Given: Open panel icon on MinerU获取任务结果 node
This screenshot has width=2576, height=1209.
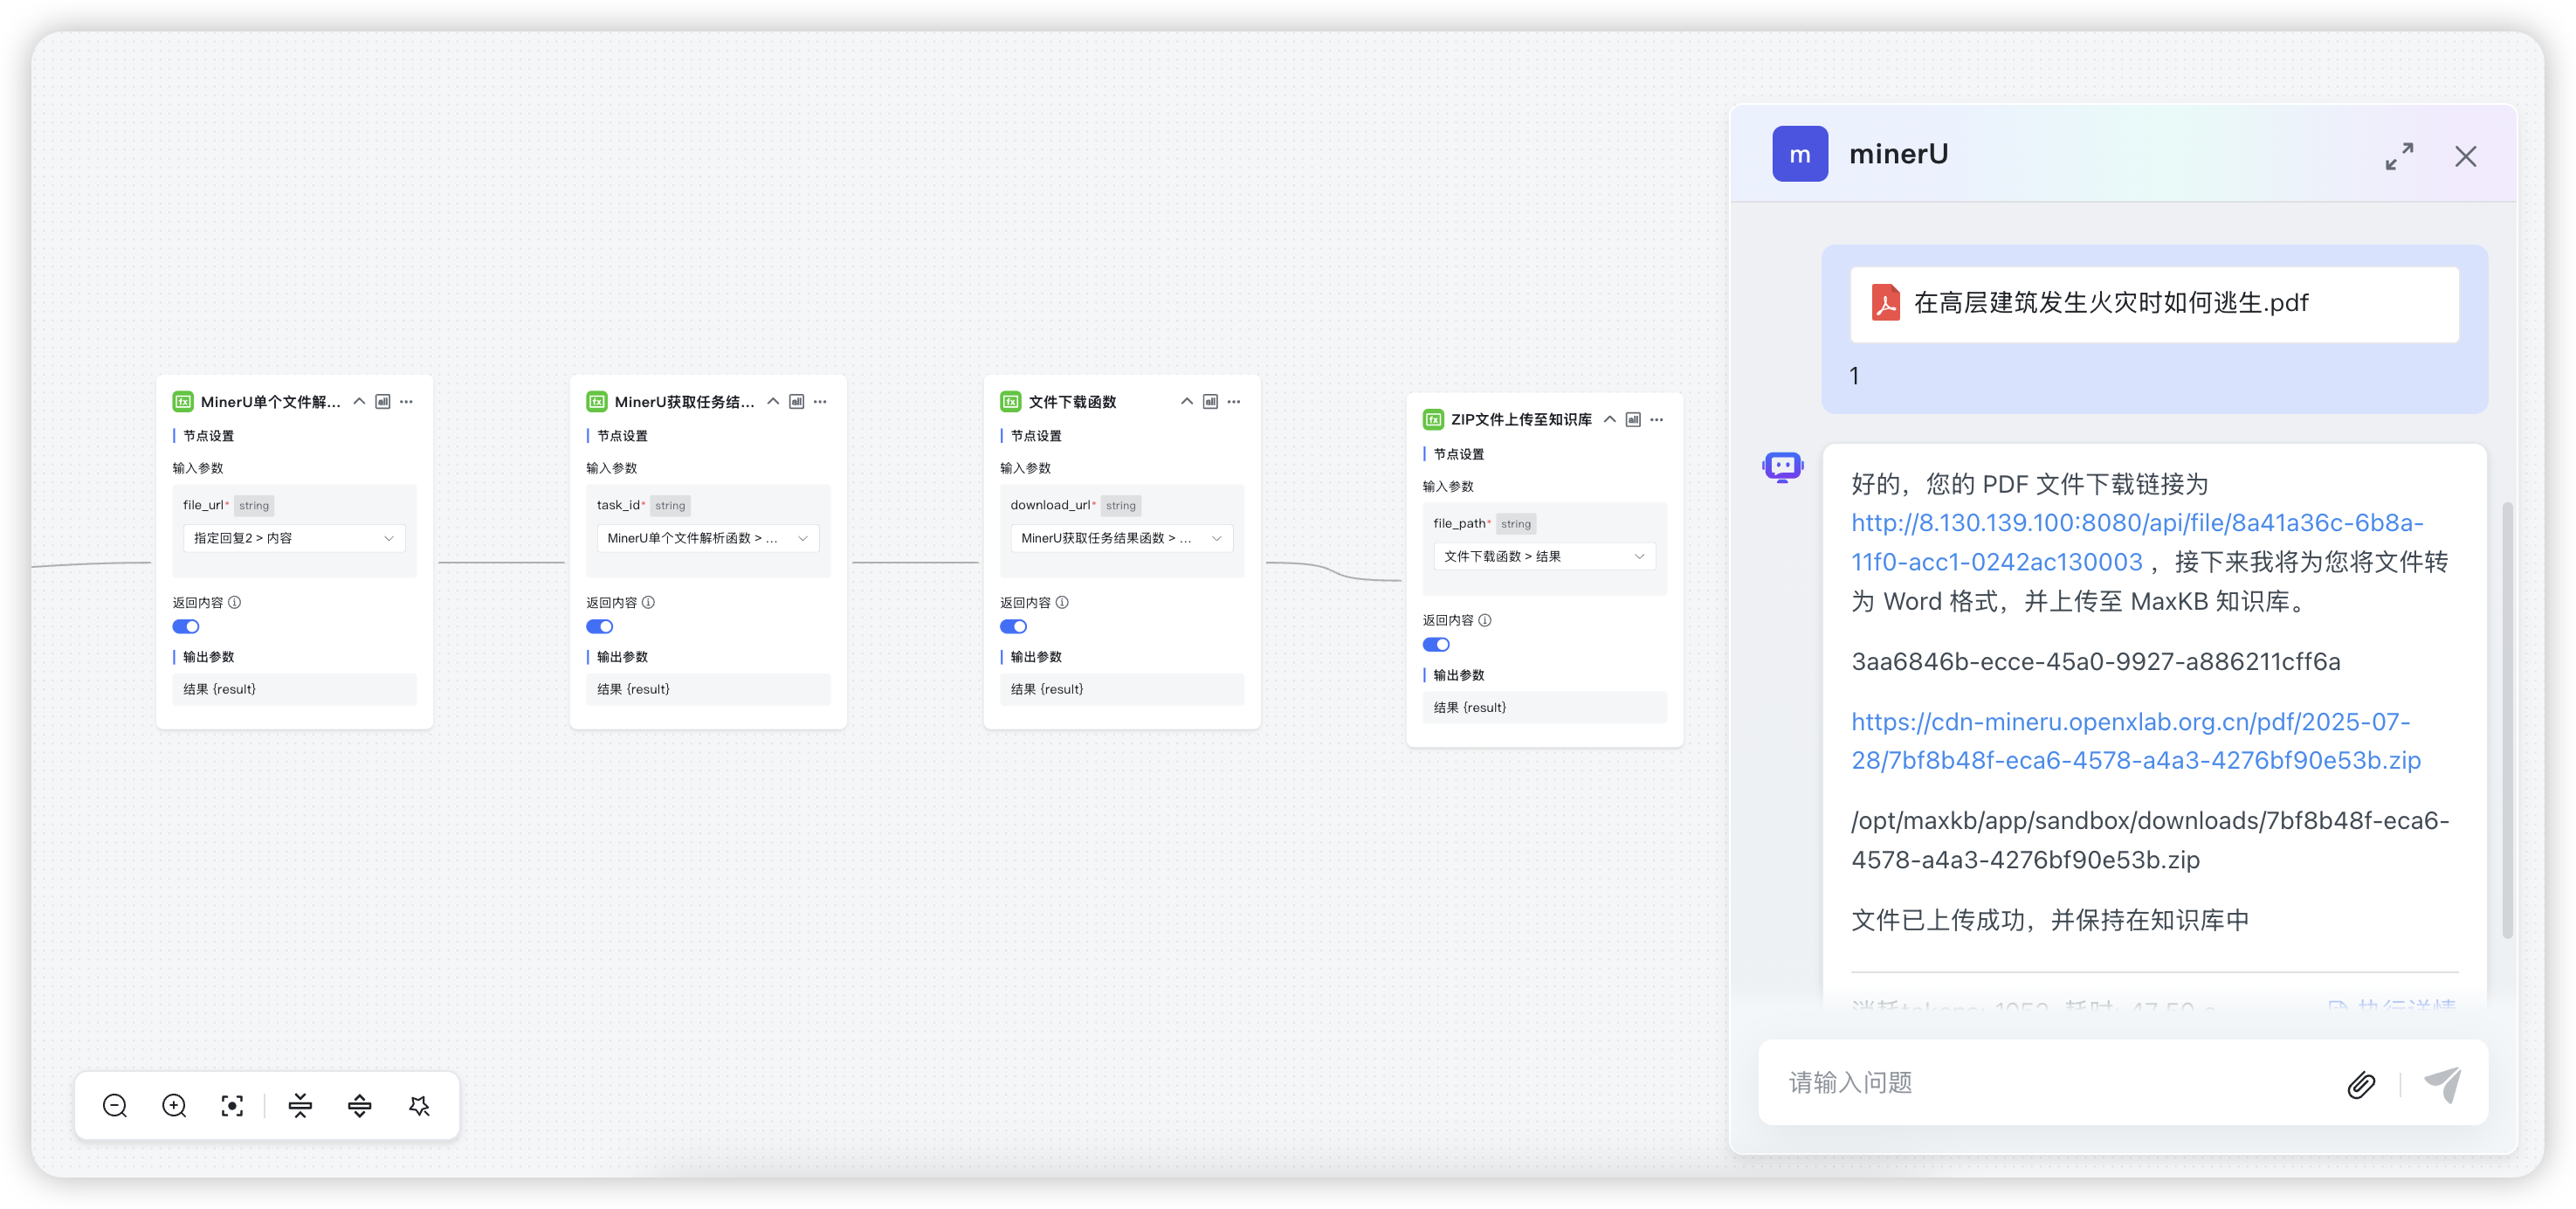Looking at the screenshot, I should pos(797,401).
